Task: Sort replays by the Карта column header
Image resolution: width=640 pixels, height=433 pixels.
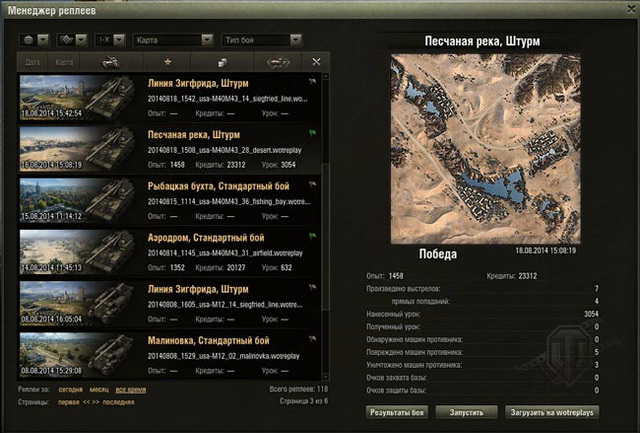Action: [64, 62]
